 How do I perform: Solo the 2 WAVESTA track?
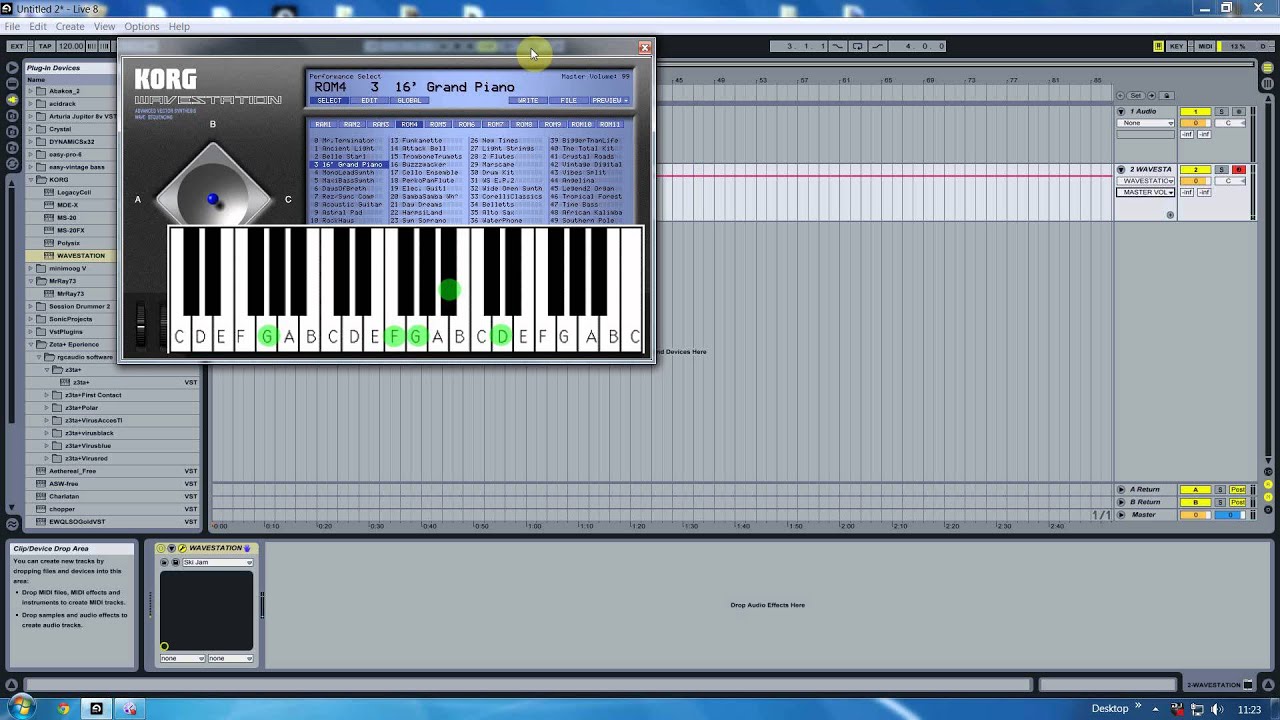pos(1221,170)
